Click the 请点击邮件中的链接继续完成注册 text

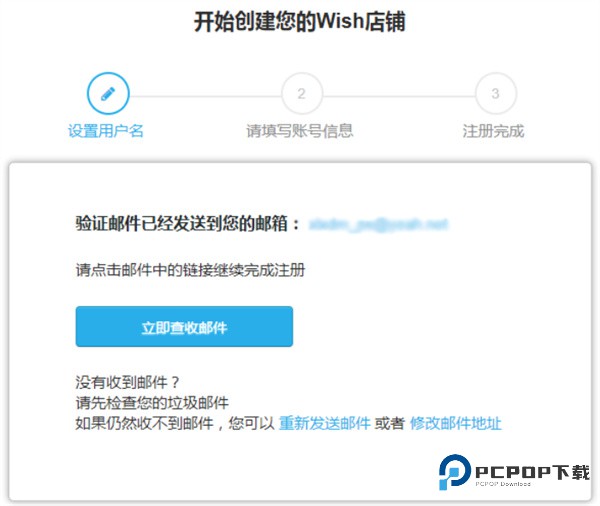[190, 270]
